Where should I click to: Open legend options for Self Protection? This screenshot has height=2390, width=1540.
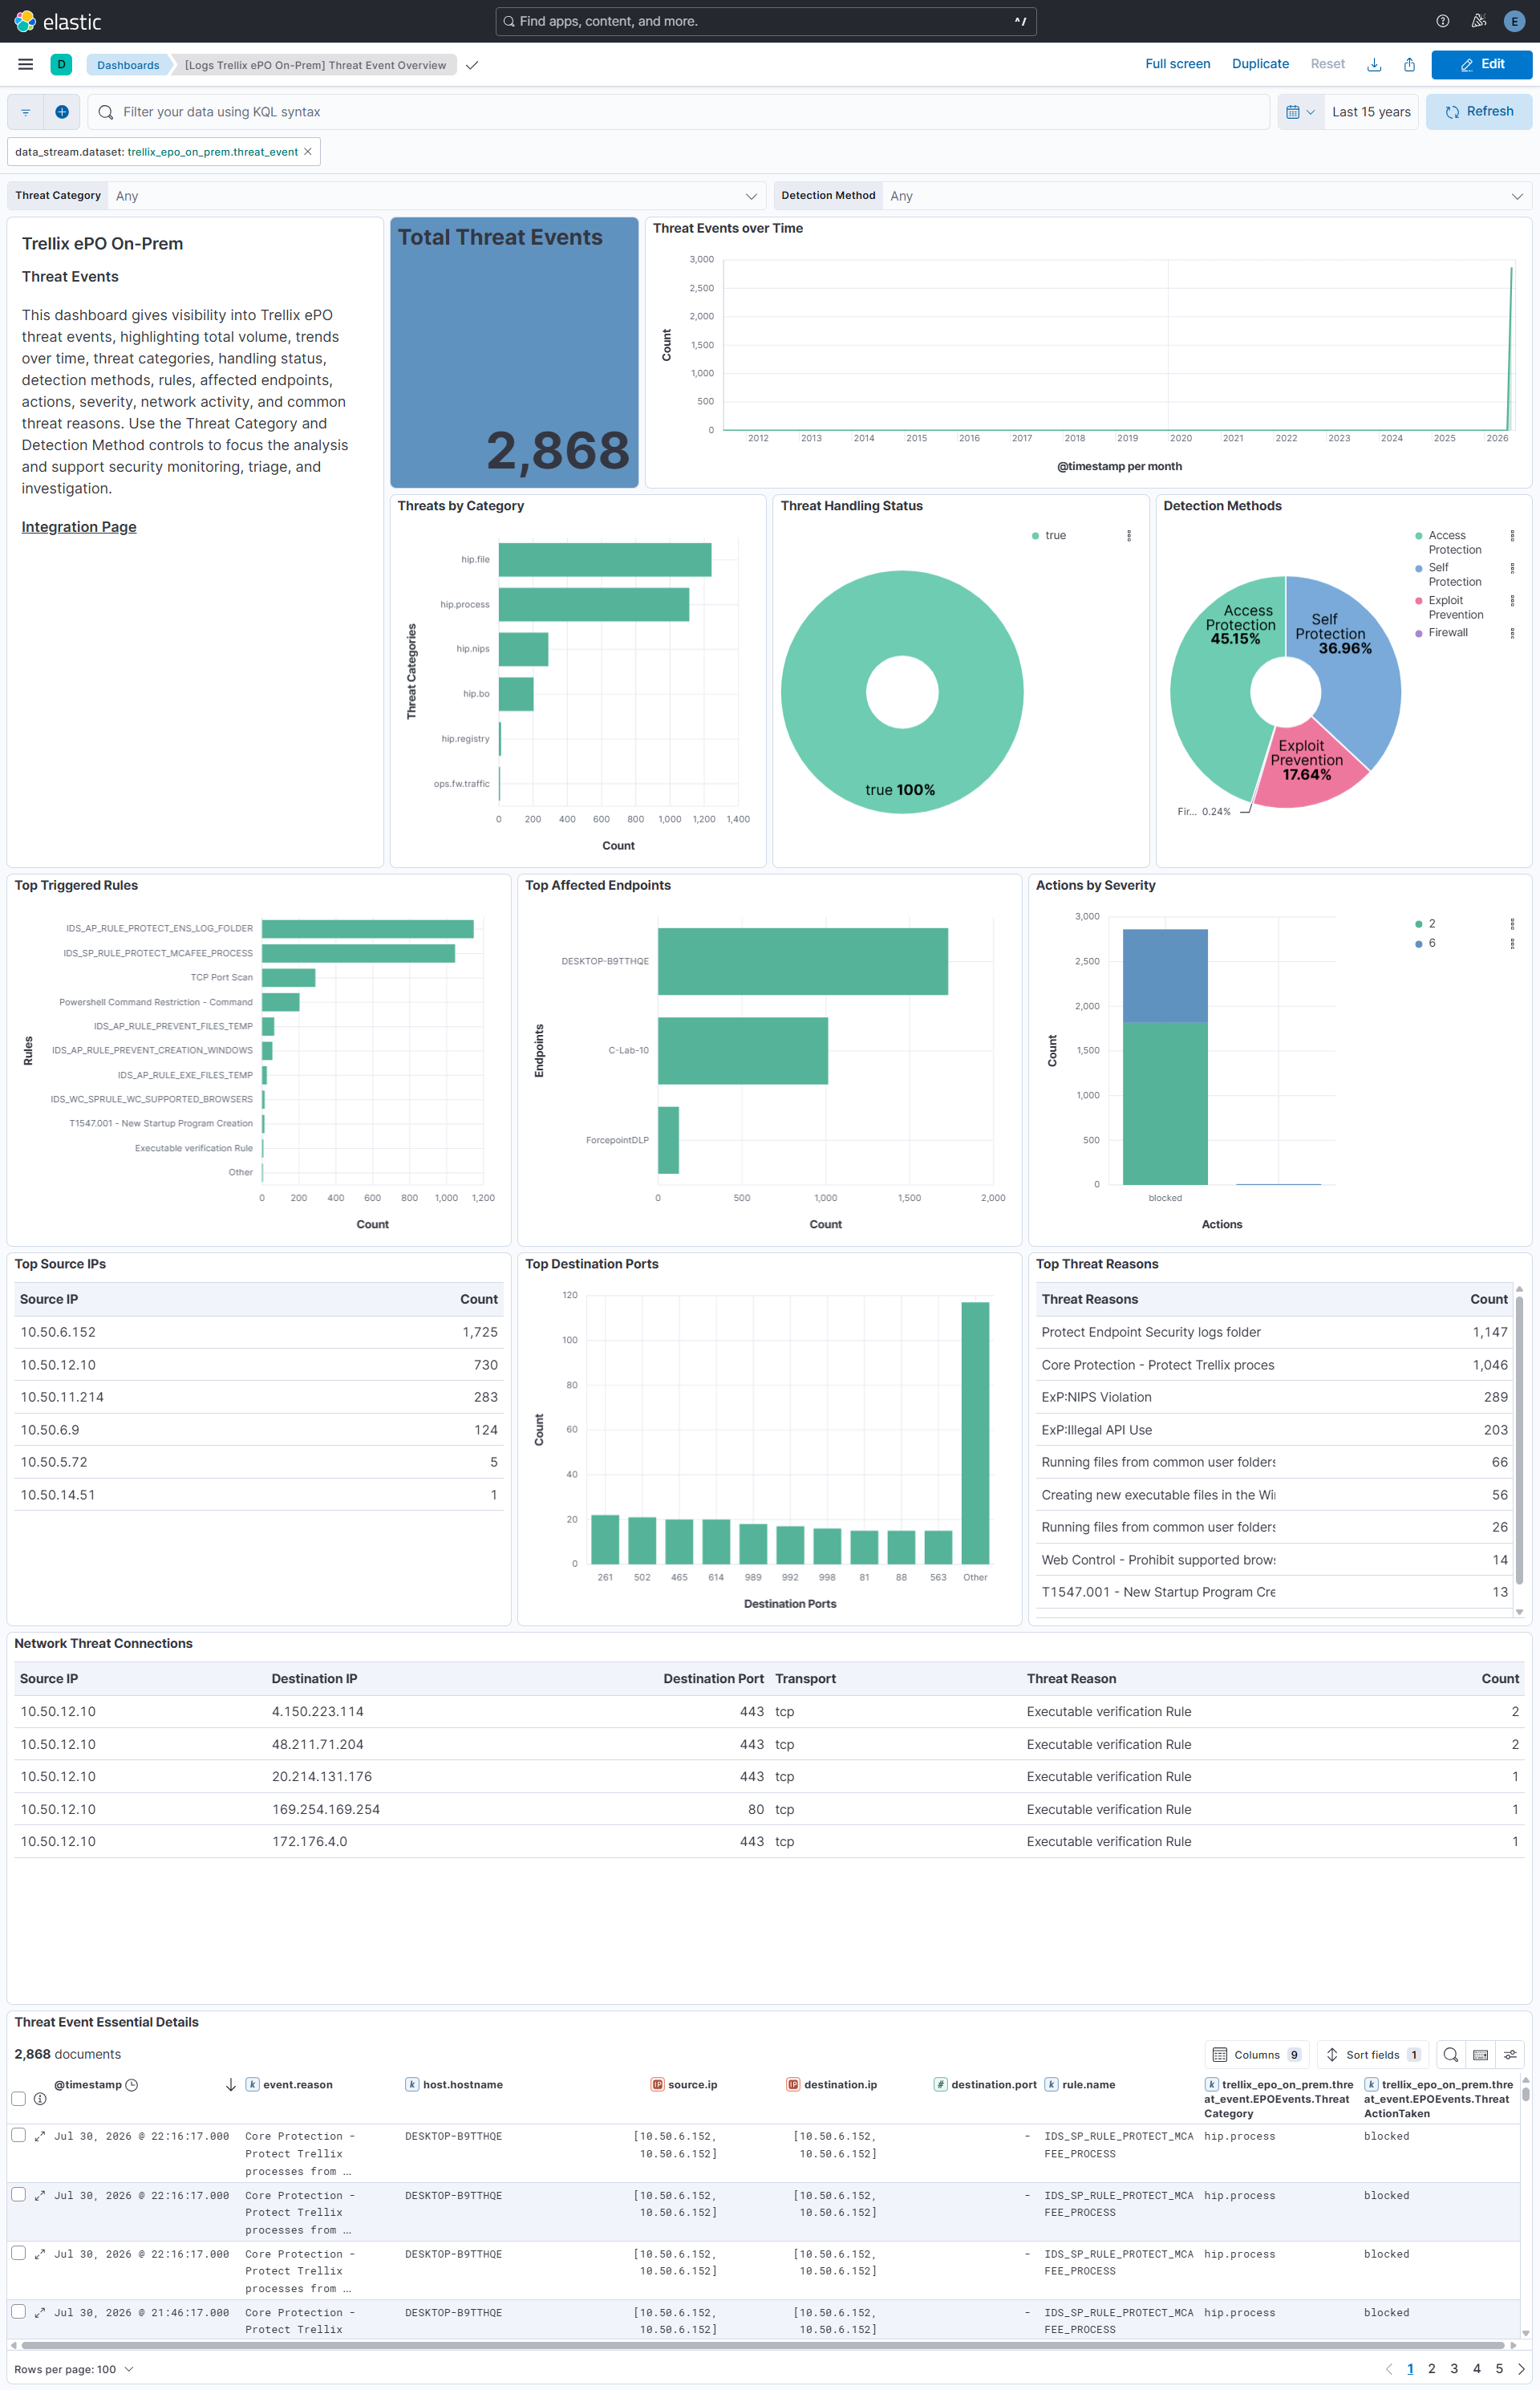1512,568
